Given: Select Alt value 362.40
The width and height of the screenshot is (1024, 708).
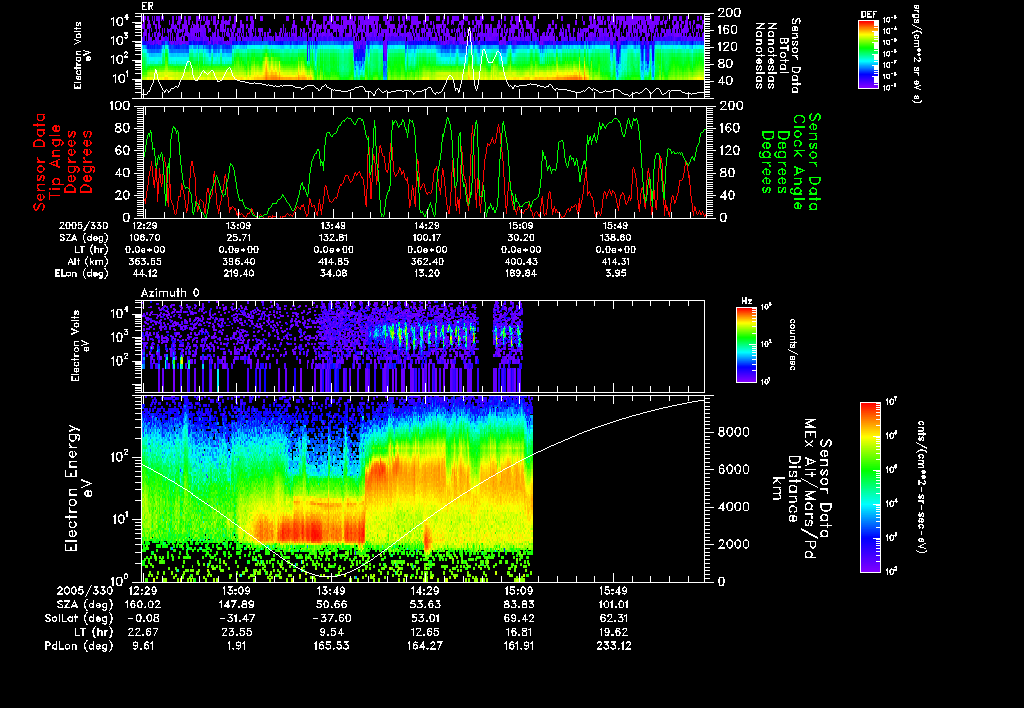Looking at the screenshot, I should [x=427, y=261].
